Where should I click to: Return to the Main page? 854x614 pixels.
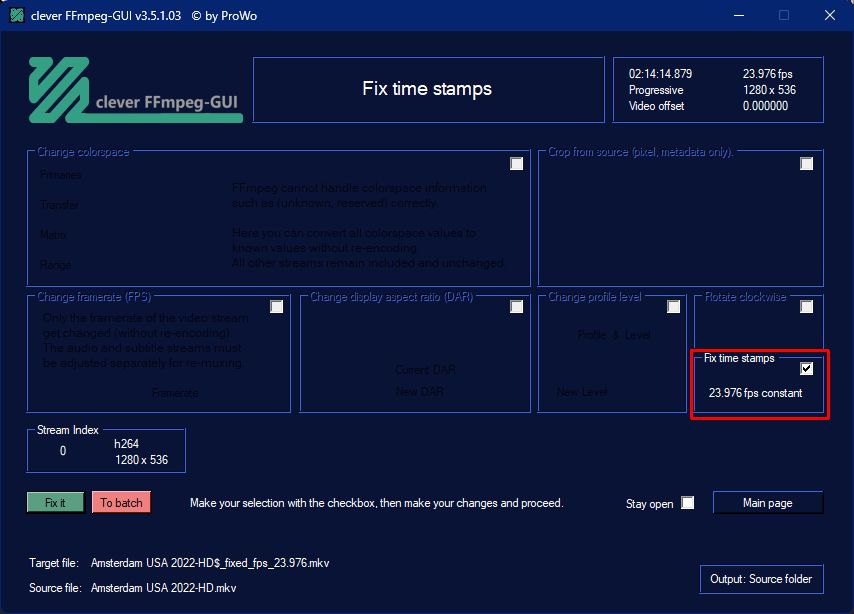point(768,503)
